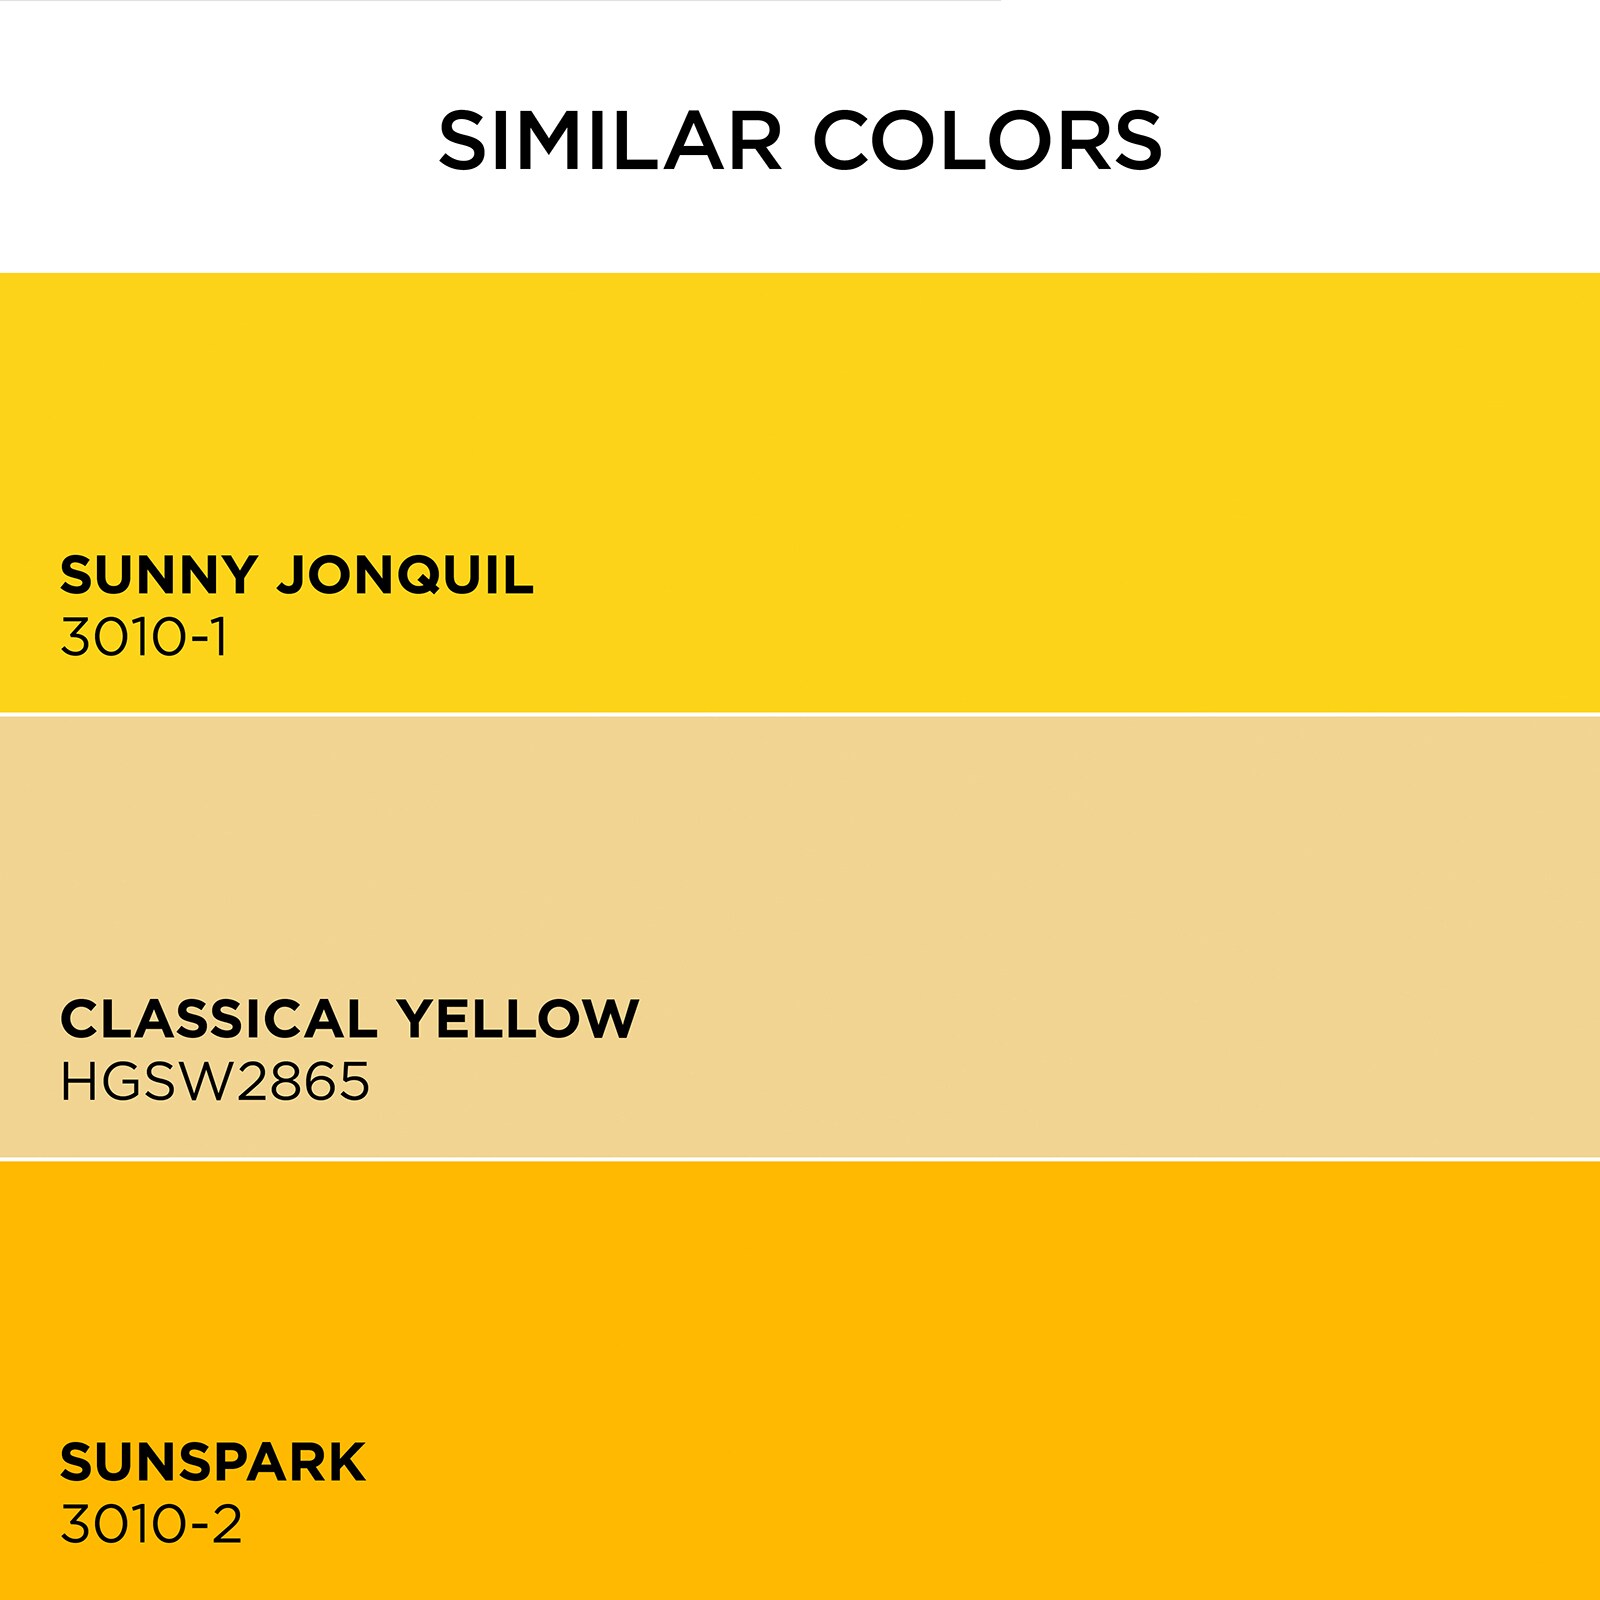
Task: Click the word SIMILAR in the title
Action: (610, 140)
